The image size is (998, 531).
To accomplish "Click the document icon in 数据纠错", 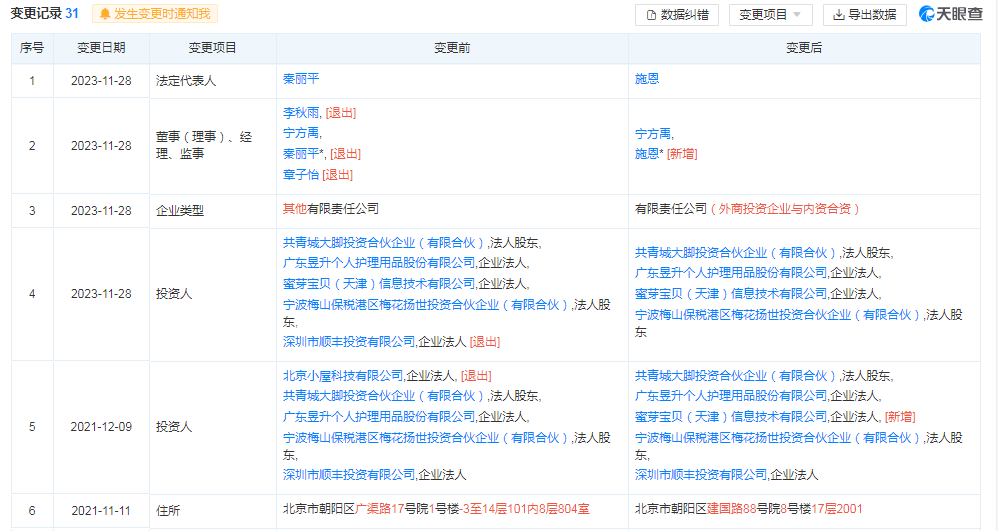I will click(x=651, y=15).
